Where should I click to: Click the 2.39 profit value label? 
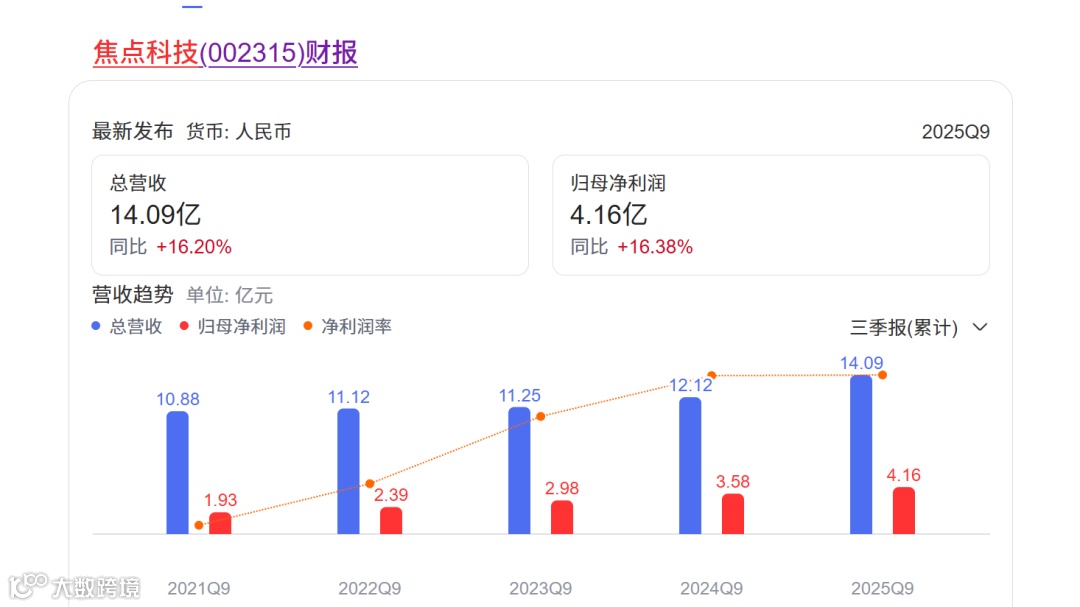coord(391,495)
